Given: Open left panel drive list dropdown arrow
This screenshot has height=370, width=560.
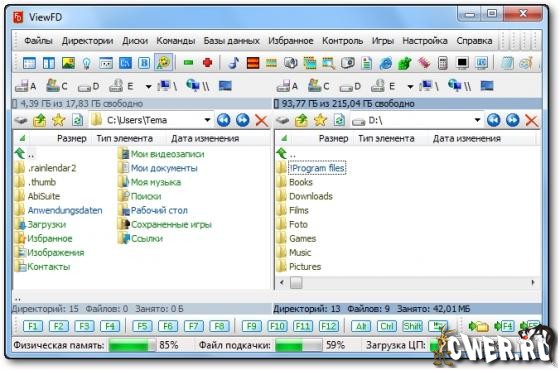Looking at the screenshot, I should coord(149,86).
